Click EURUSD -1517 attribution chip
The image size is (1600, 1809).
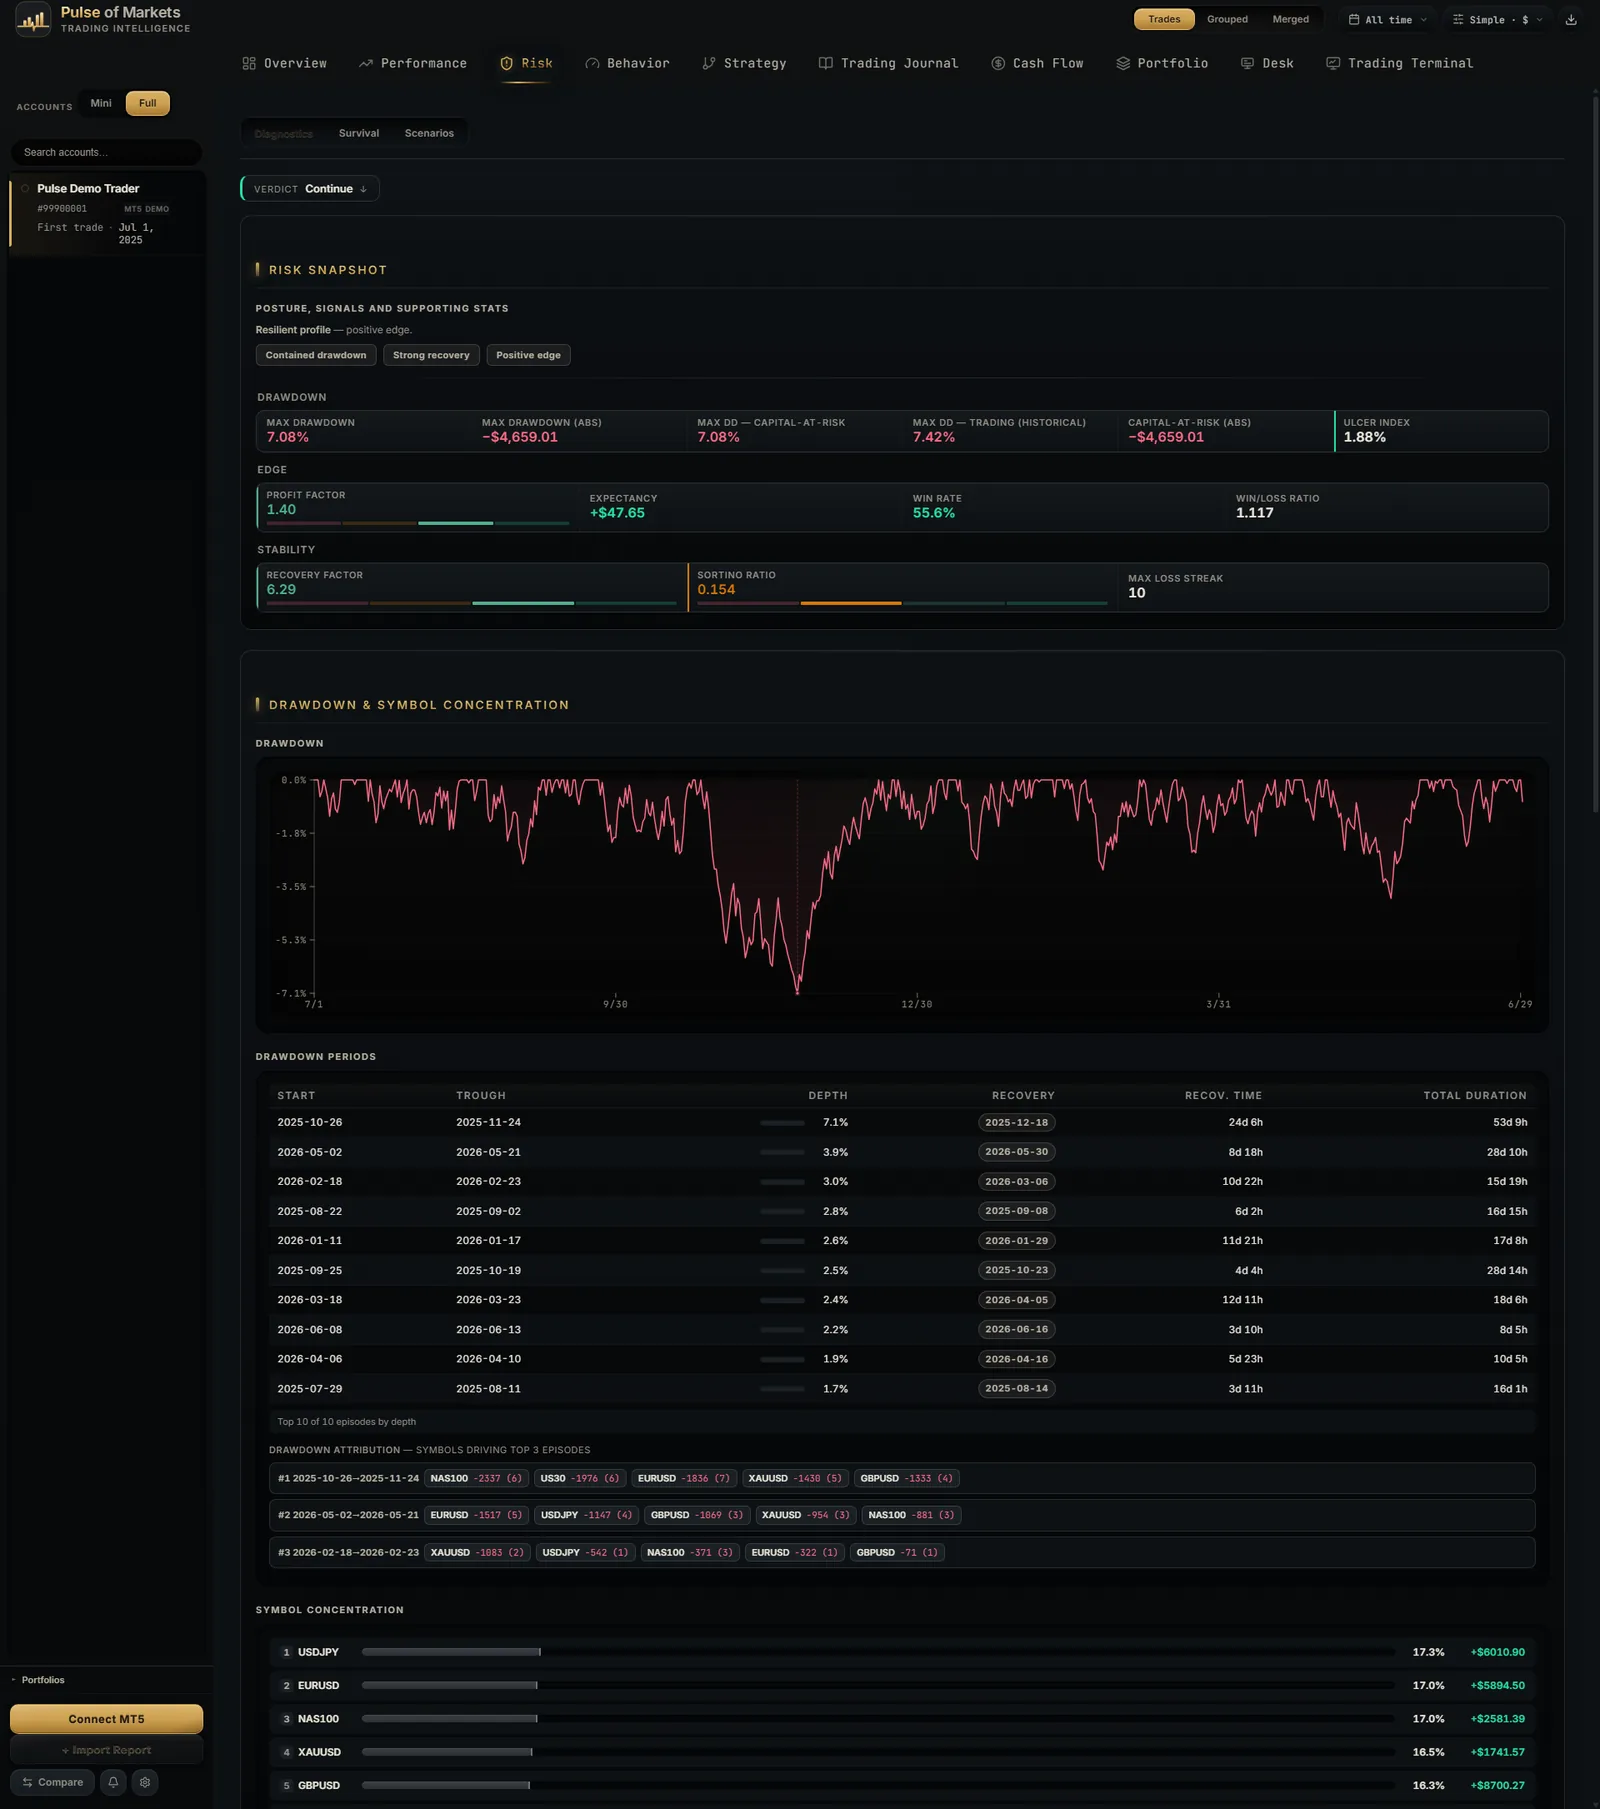[476, 1515]
